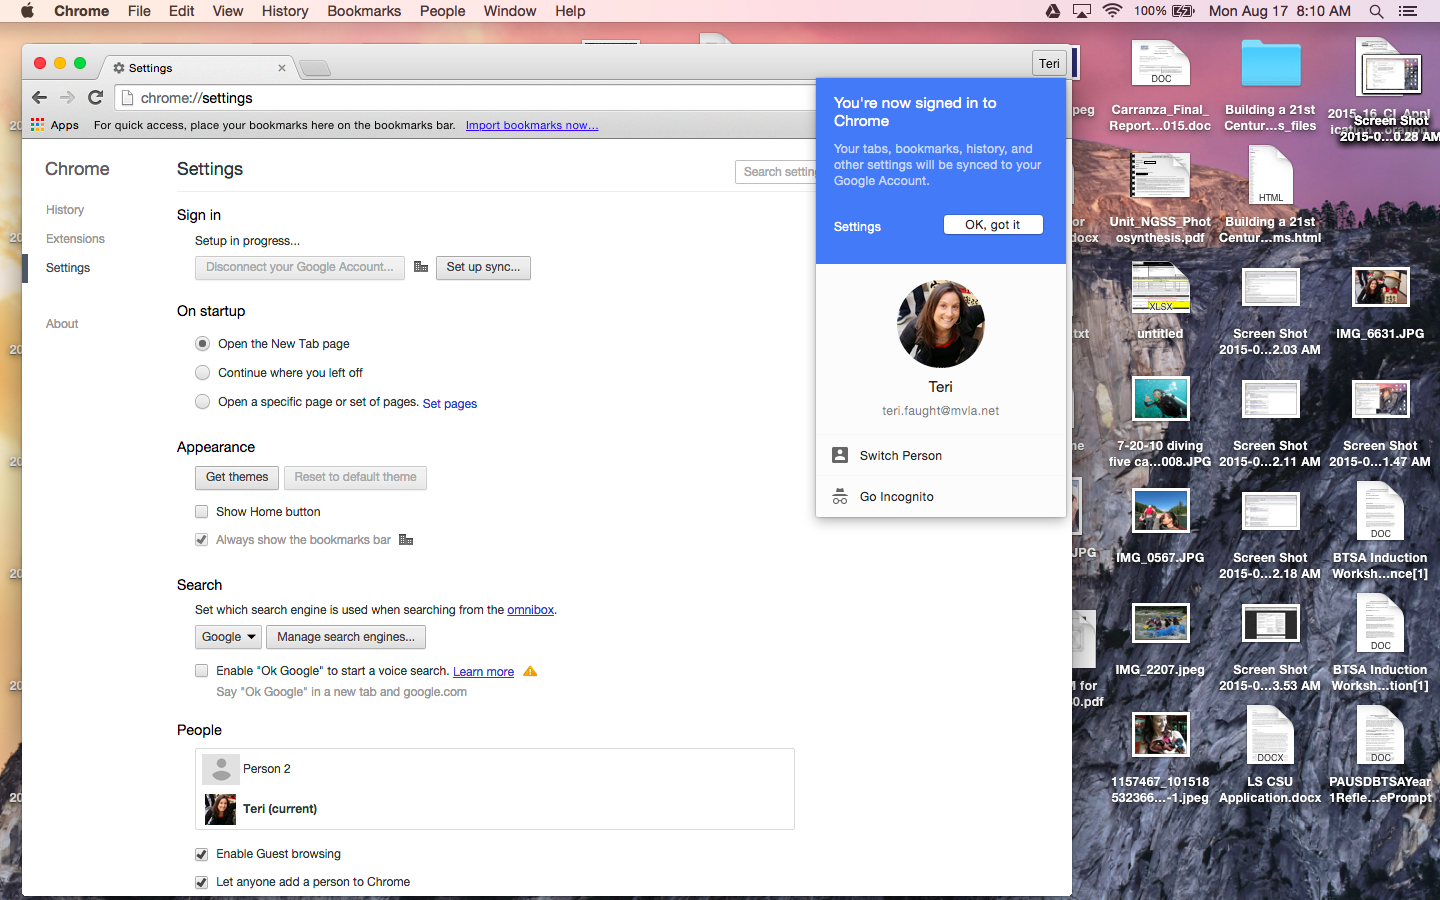The image size is (1440, 900).
Task: Click the Google Drive menu bar icon
Action: 1053,11
